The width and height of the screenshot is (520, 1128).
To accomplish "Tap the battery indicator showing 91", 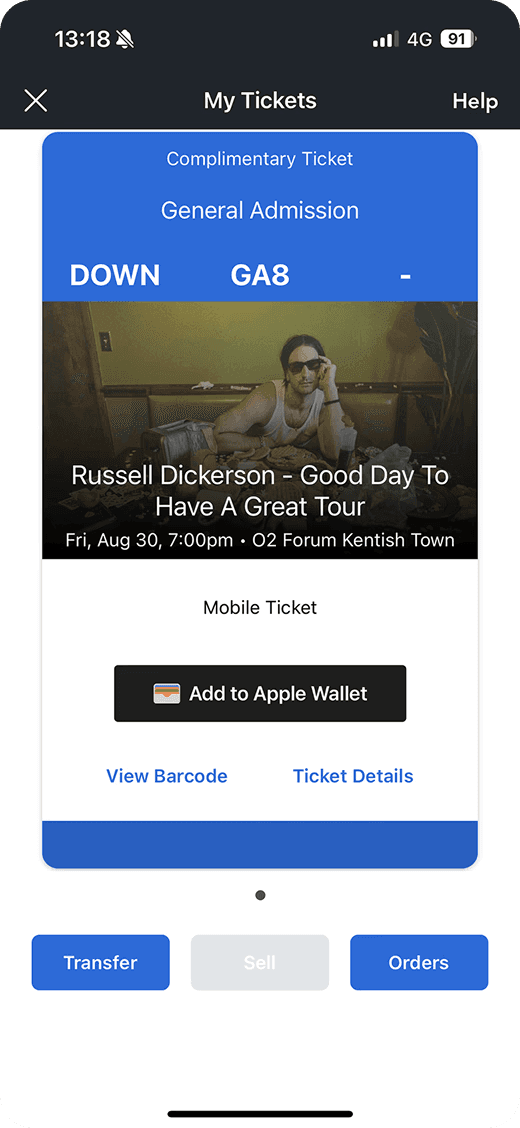I will [458, 39].
